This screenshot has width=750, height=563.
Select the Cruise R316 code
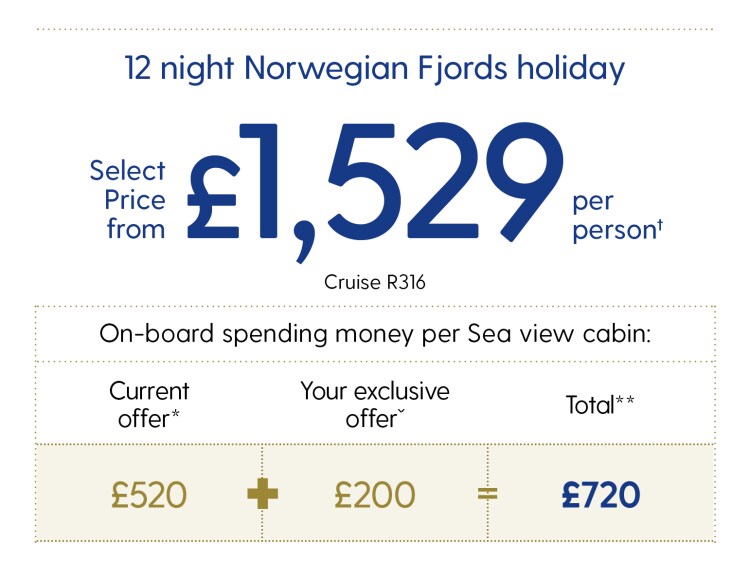(375, 282)
